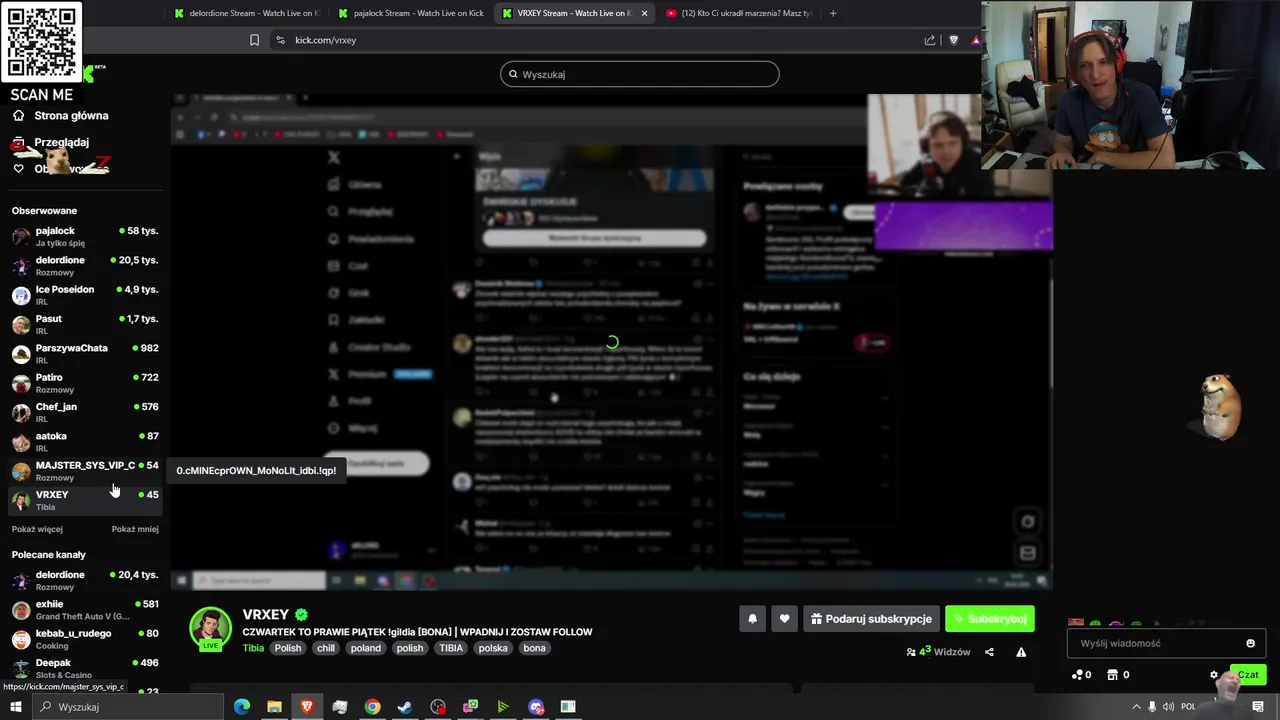Click the Polish language tag
The image size is (1280, 720).
tap(288, 648)
